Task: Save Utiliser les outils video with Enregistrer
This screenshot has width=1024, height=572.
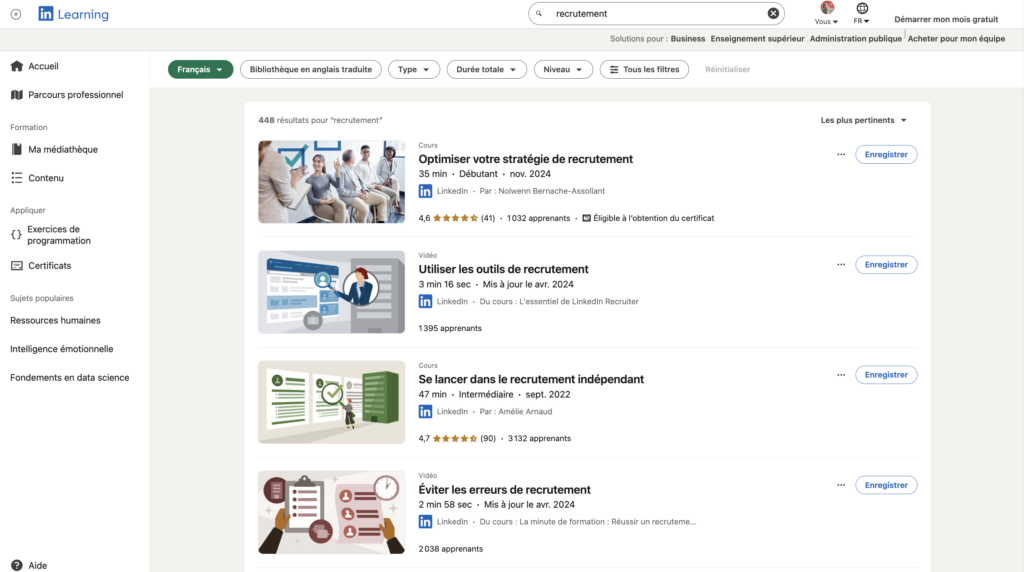Action: (886, 264)
